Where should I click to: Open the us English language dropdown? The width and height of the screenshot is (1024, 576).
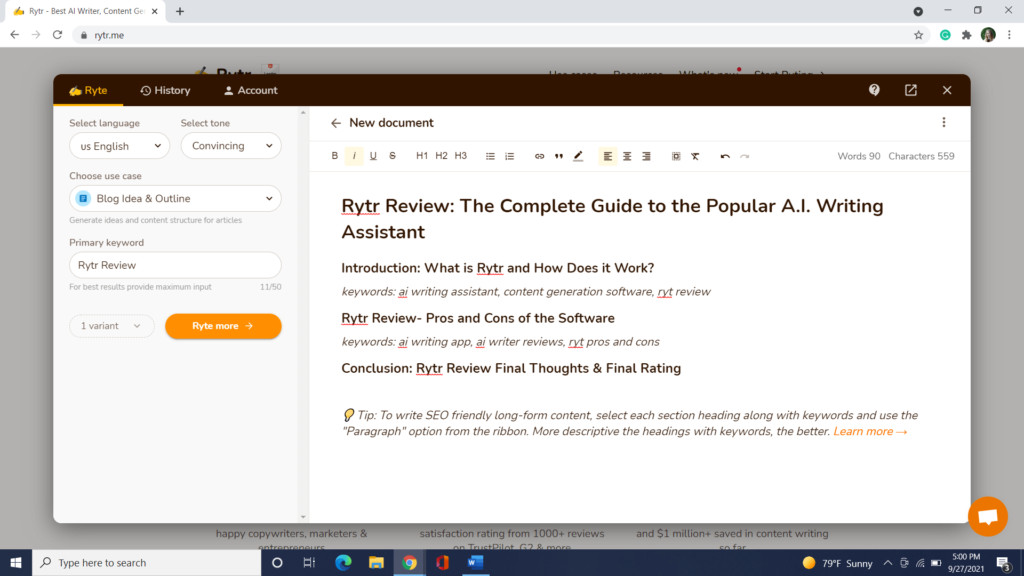click(x=119, y=146)
